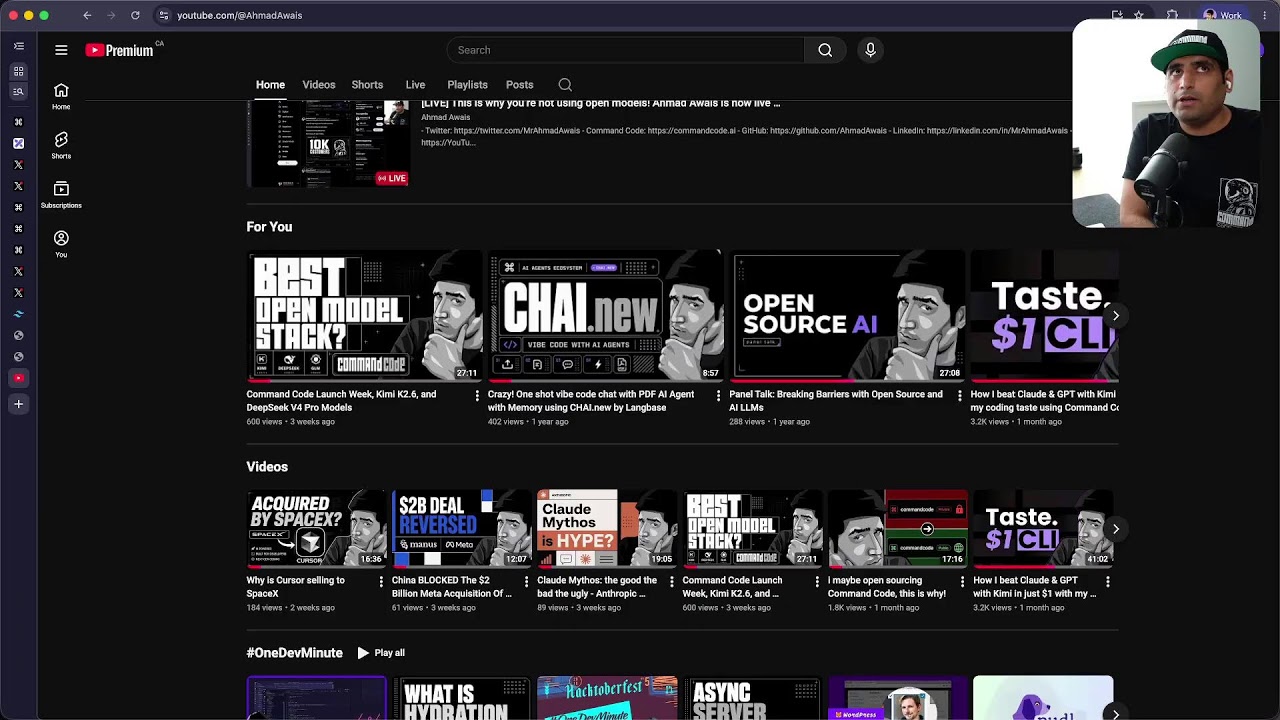Open Shorts from the left mini guide
This screenshot has width=1280, height=720.
tap(61, 145)
